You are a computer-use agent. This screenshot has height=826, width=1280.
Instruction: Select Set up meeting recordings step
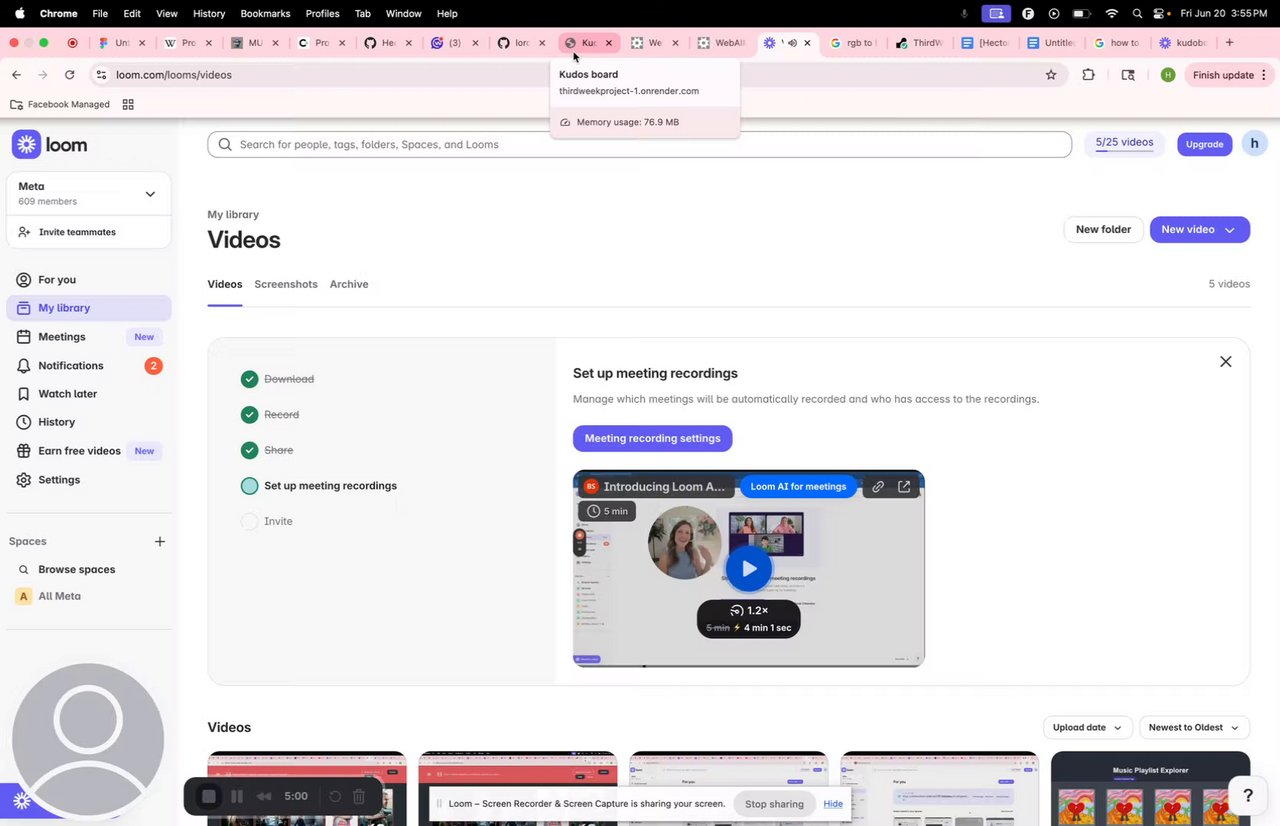click(319, 486)
